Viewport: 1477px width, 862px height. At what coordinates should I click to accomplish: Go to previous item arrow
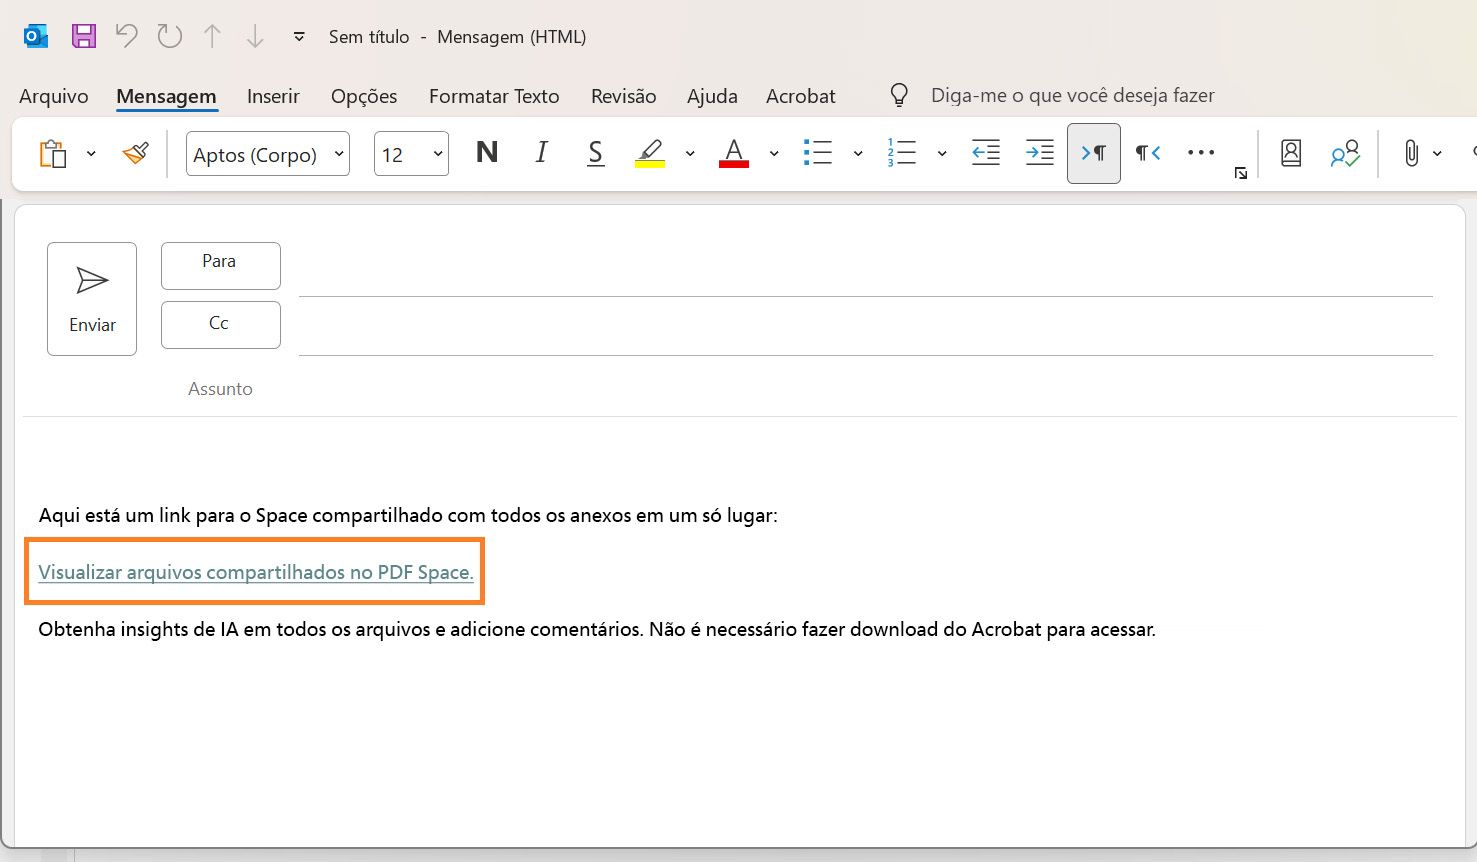[212, 37]
